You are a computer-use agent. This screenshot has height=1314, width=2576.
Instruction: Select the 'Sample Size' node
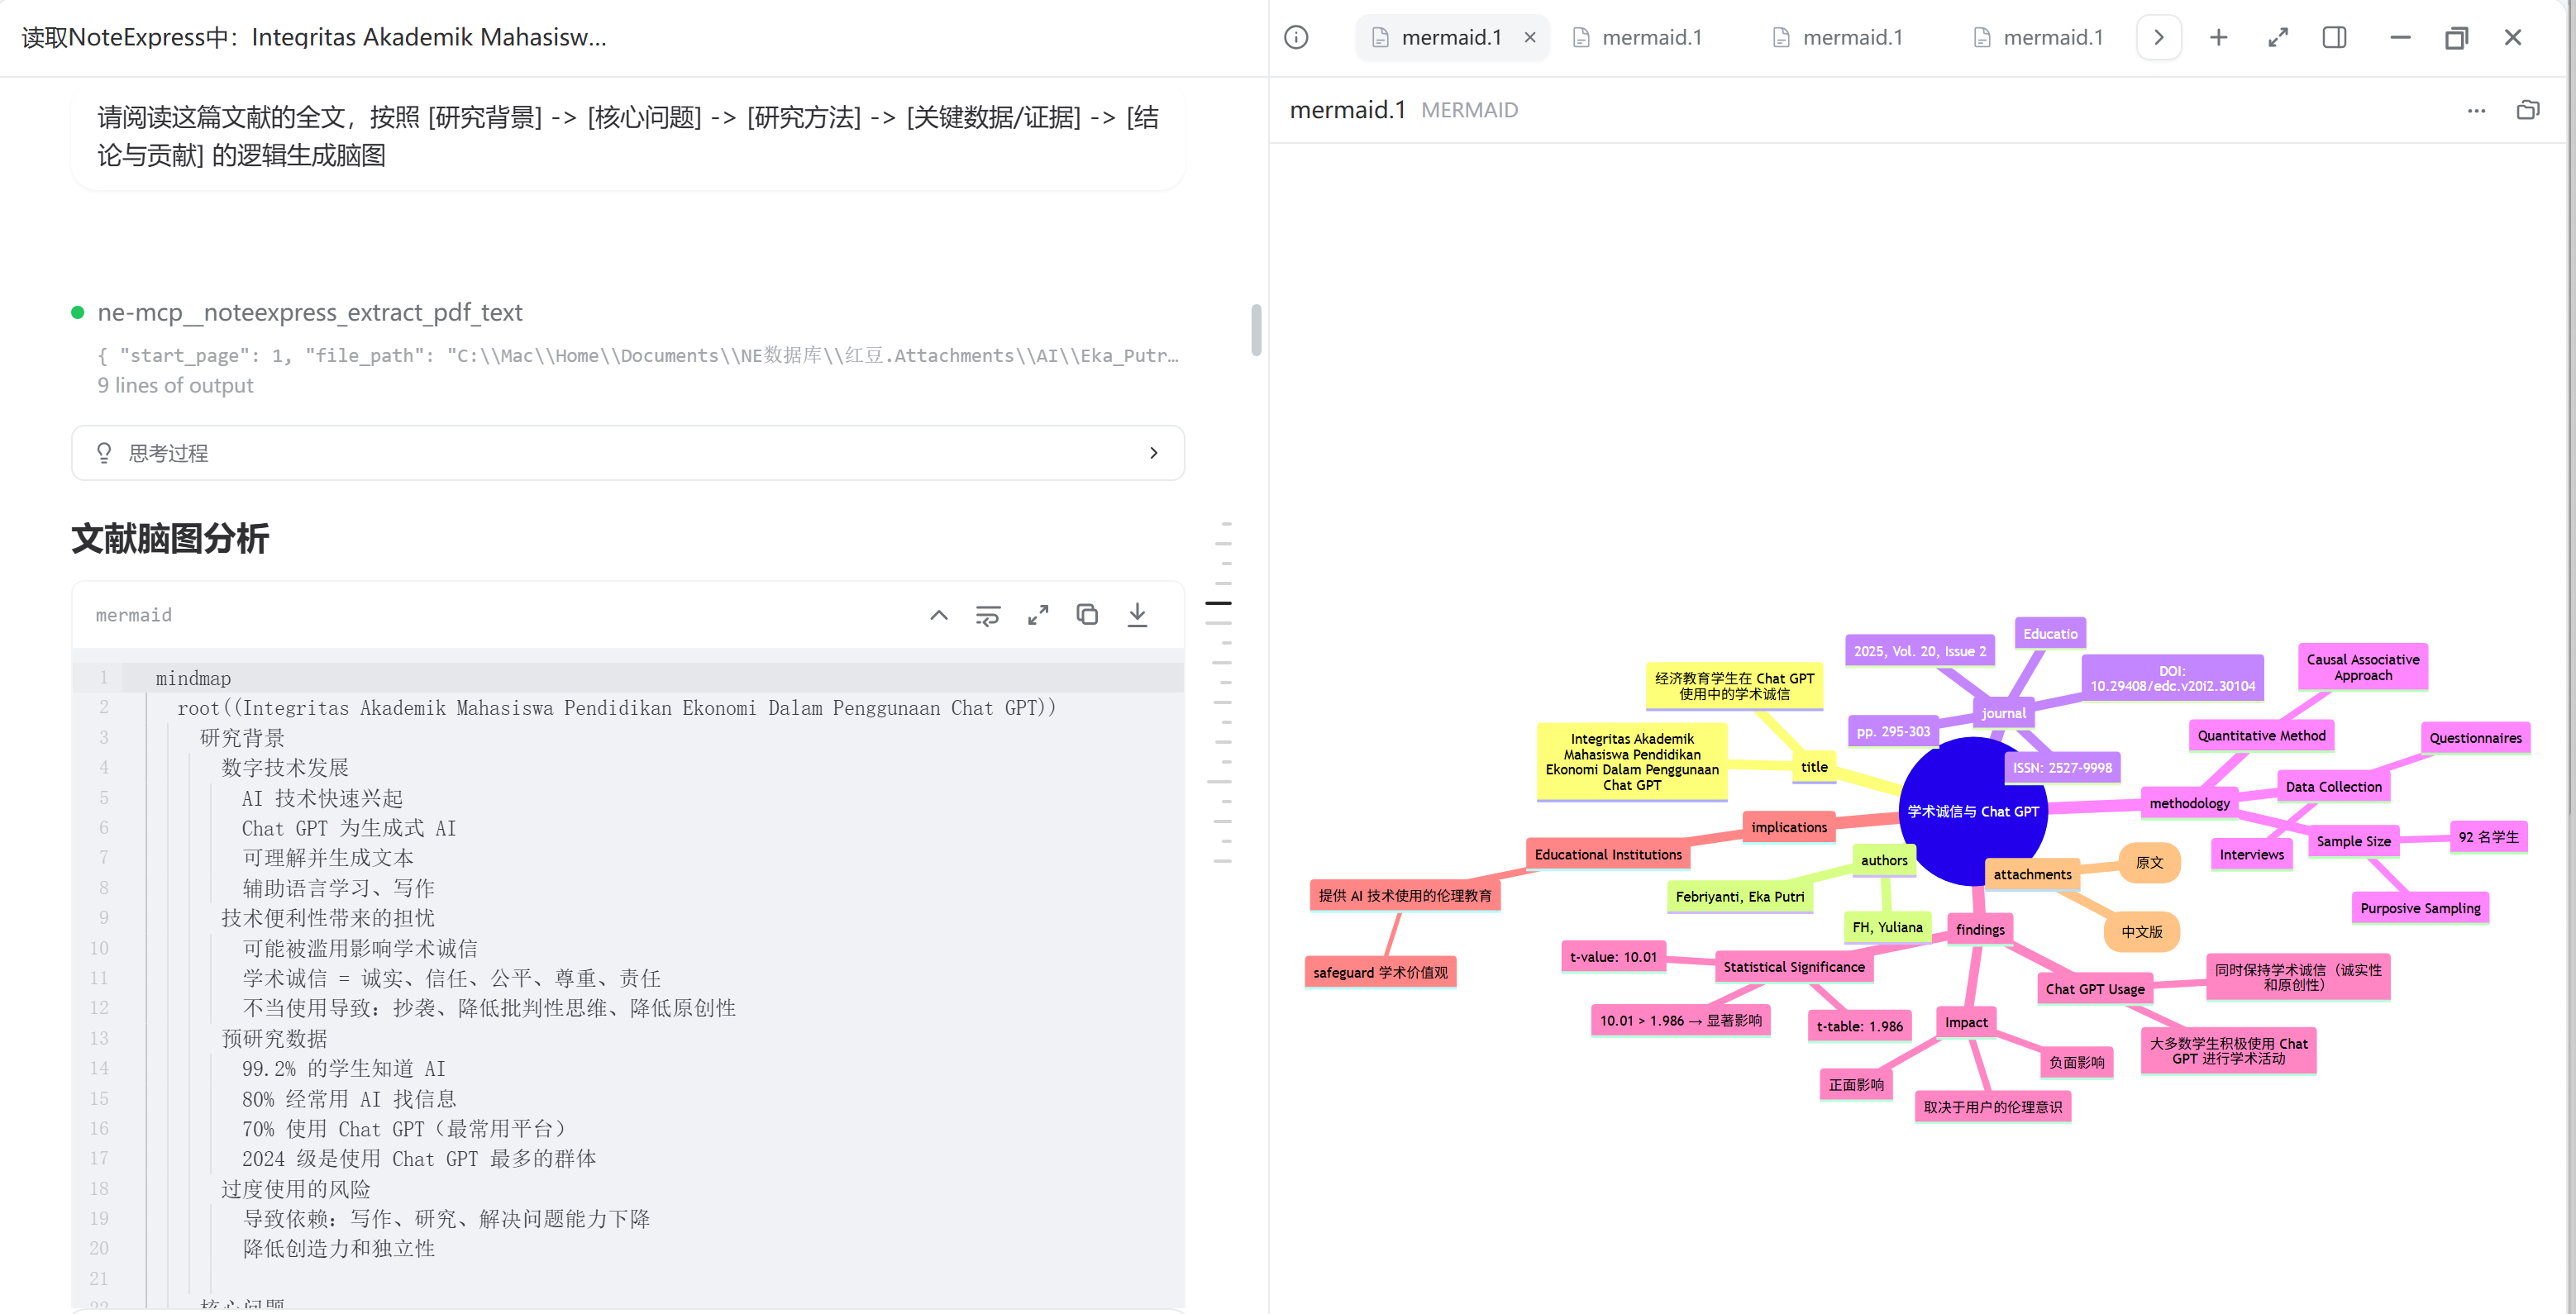[x=2354, y=842]
